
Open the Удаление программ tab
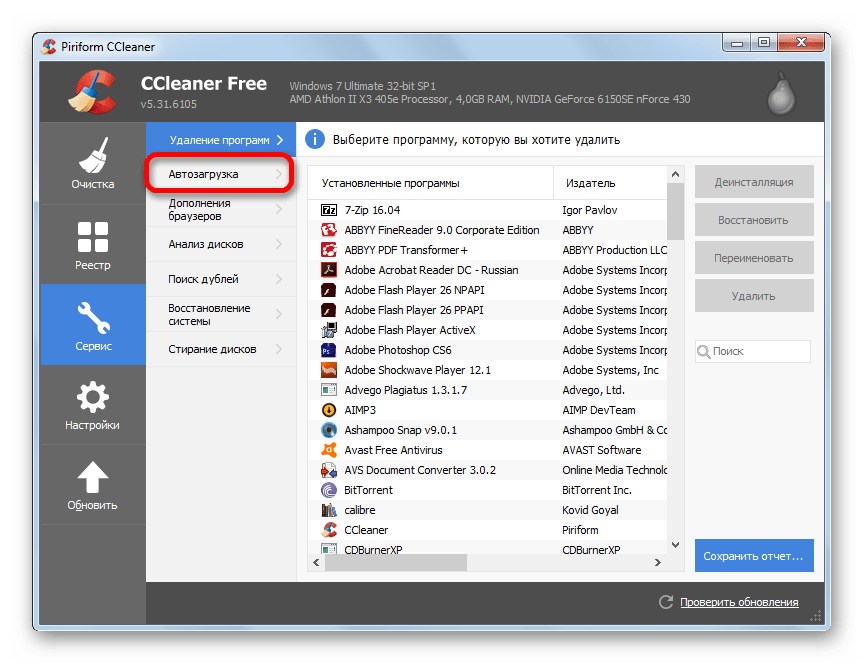[x=221, y=139]
